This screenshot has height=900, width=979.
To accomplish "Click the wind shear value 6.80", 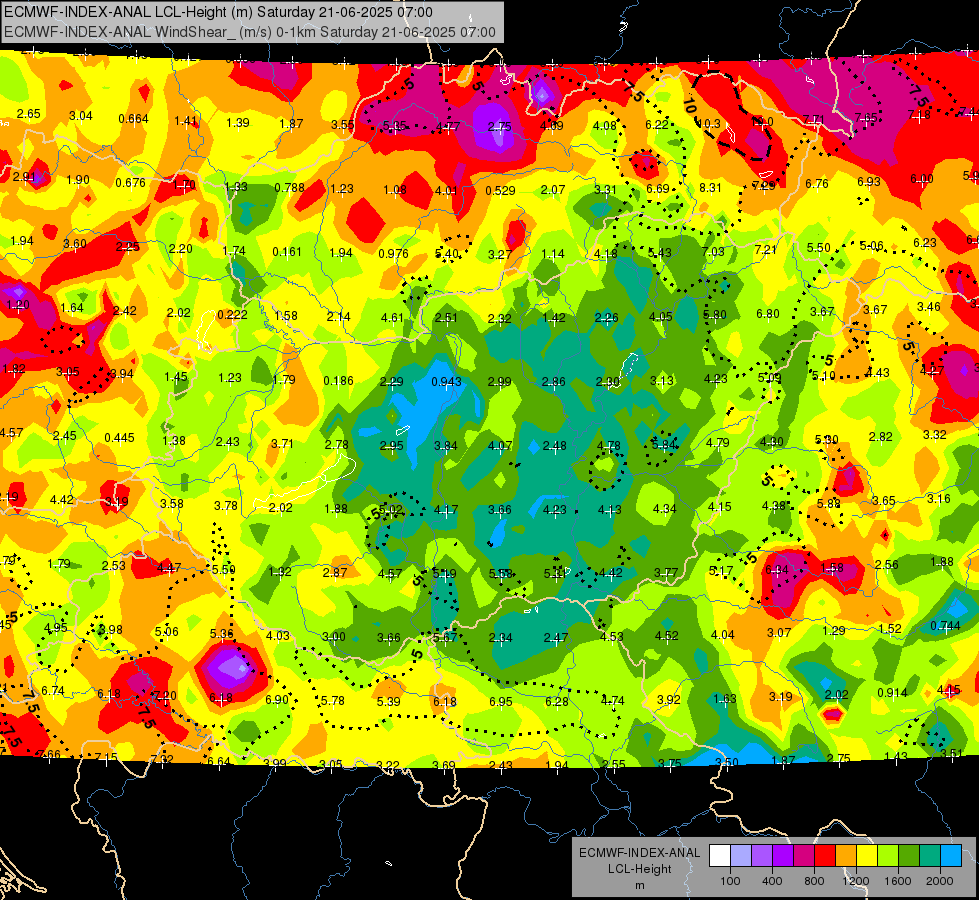I will [x=767, y=313].
